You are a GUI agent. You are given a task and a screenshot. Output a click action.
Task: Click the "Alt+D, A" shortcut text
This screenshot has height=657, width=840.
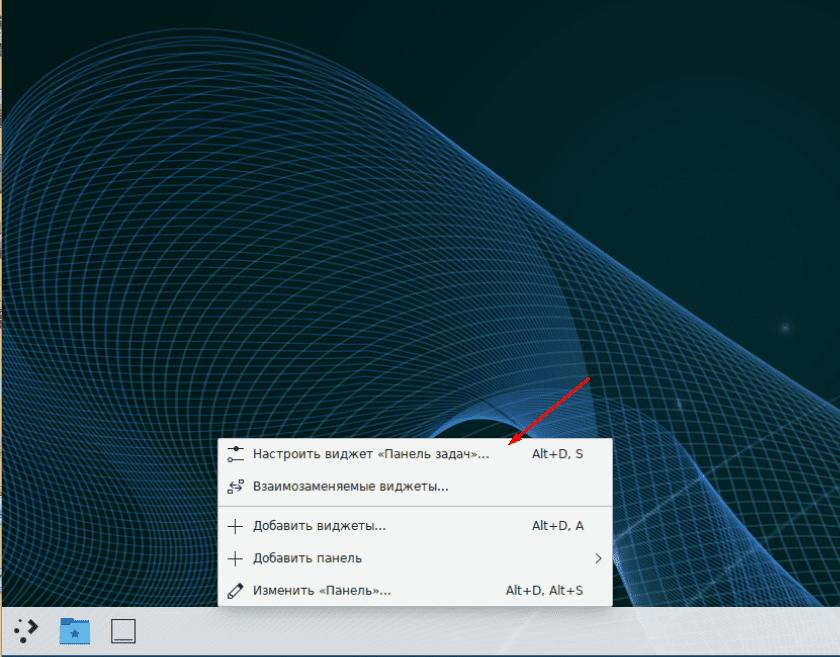click(557, 526)
